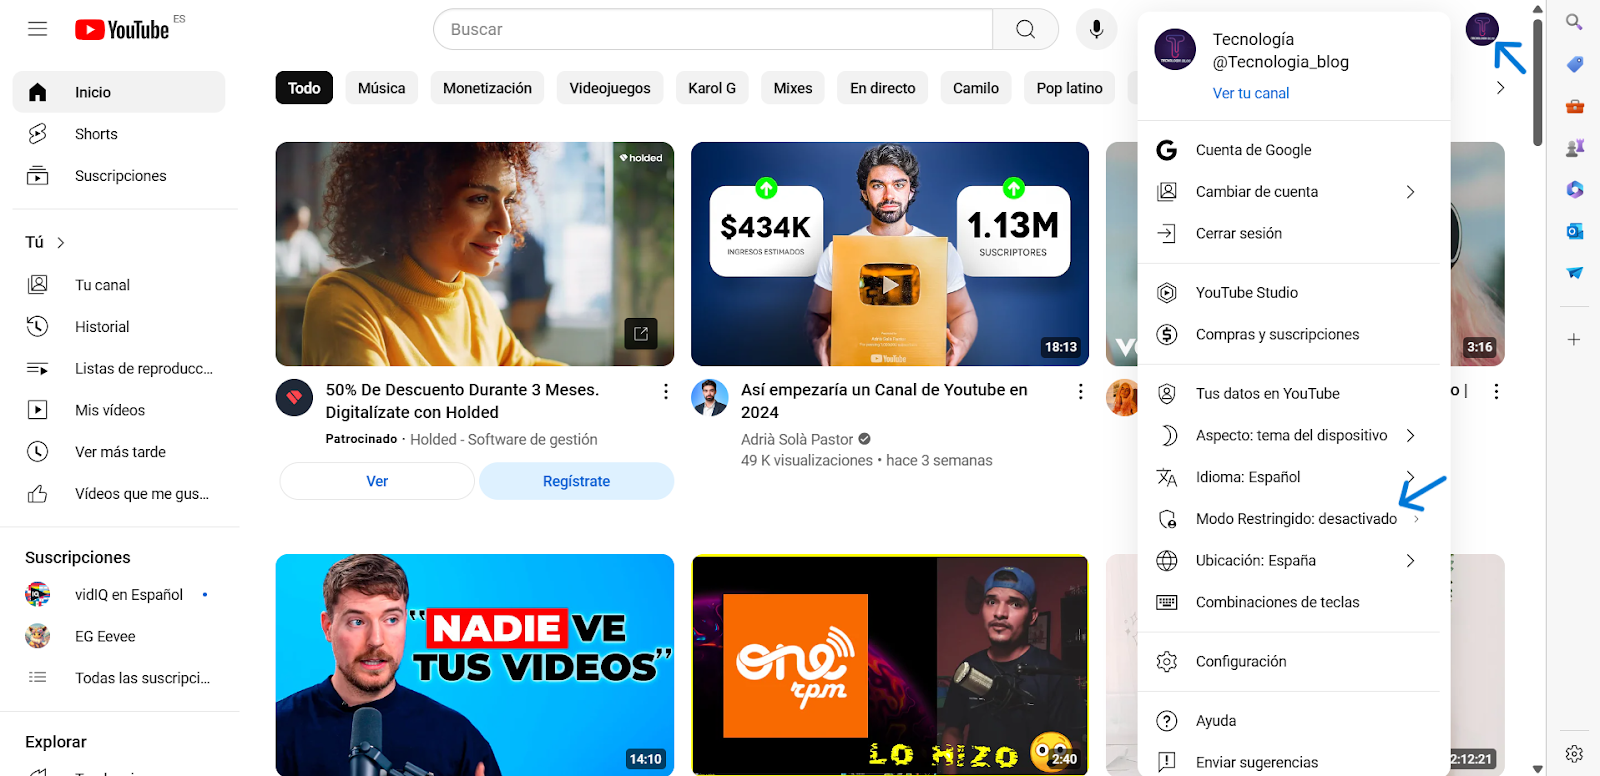The height and width of the screenshot is (776, 1600).
Task: Open Shorts from the sidebar
Action: click(119, 134)
